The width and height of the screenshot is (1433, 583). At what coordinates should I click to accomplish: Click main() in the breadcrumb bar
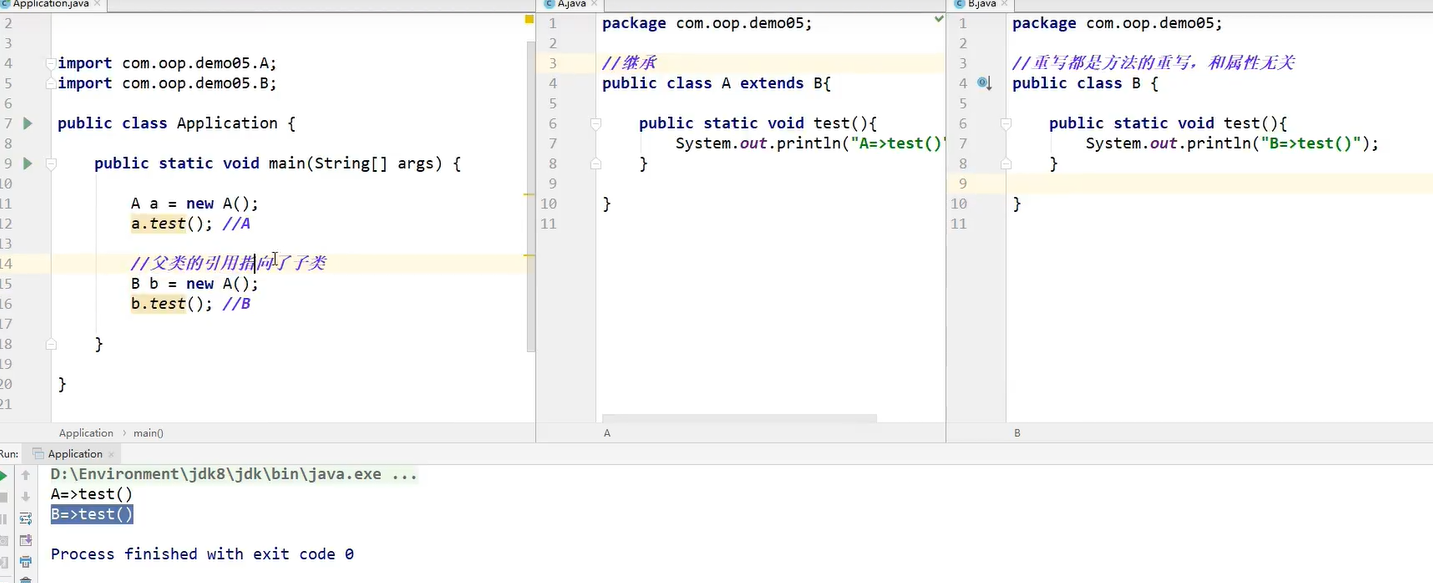pos(148,433)
